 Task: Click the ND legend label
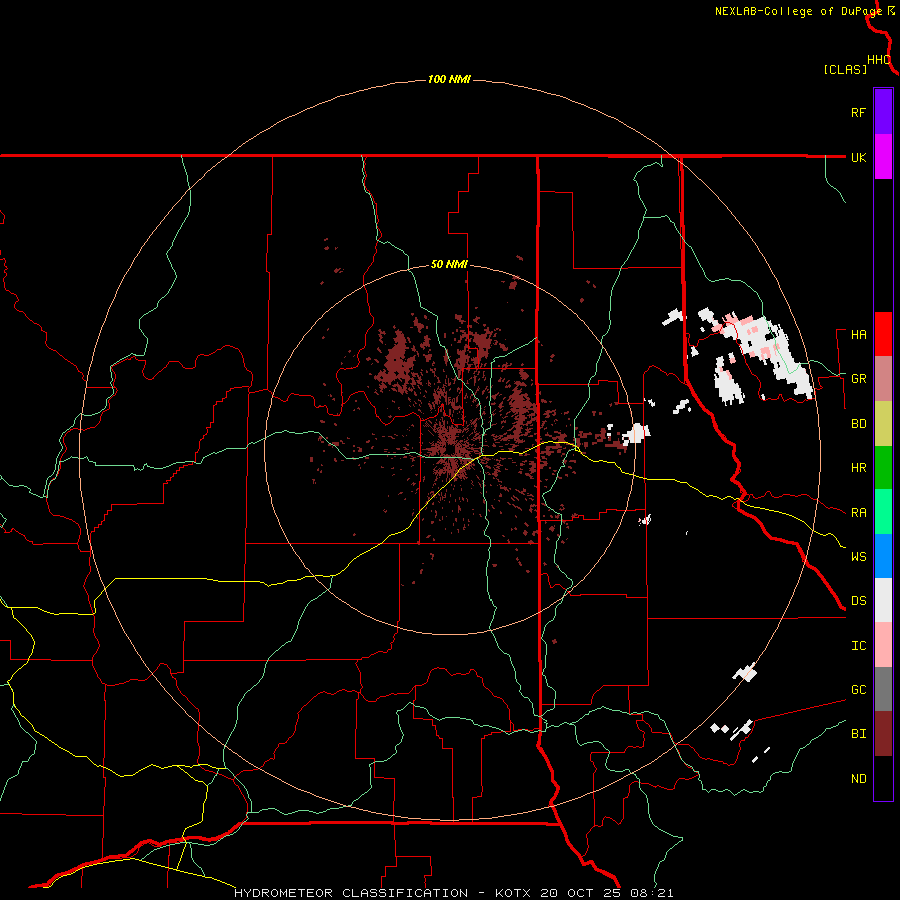click(859, 779)
